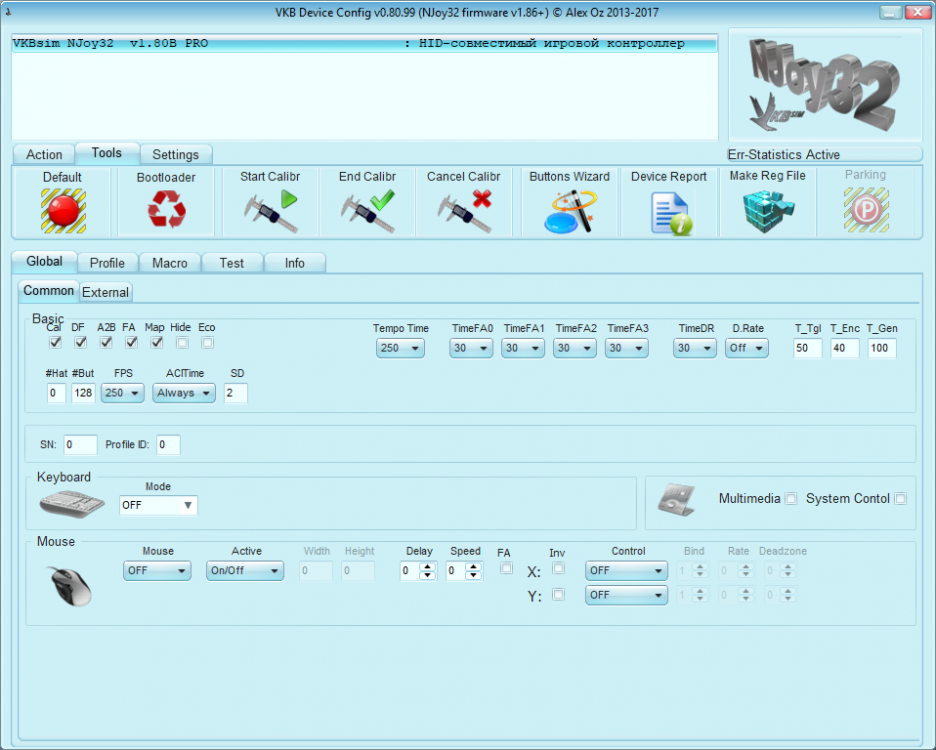Open the Profile tab
The width and height of the screenshot is (936, 750).
[x=107, y=263]
